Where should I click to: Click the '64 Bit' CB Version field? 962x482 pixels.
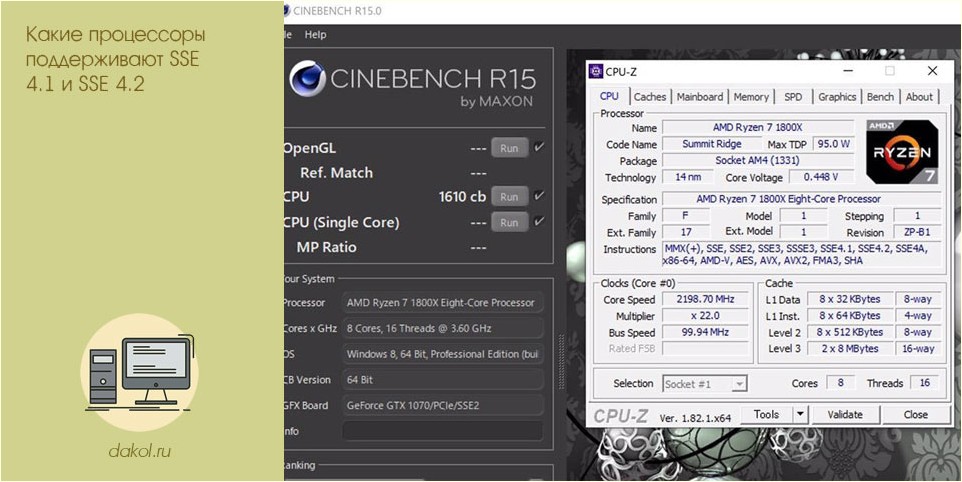[442, 380]
